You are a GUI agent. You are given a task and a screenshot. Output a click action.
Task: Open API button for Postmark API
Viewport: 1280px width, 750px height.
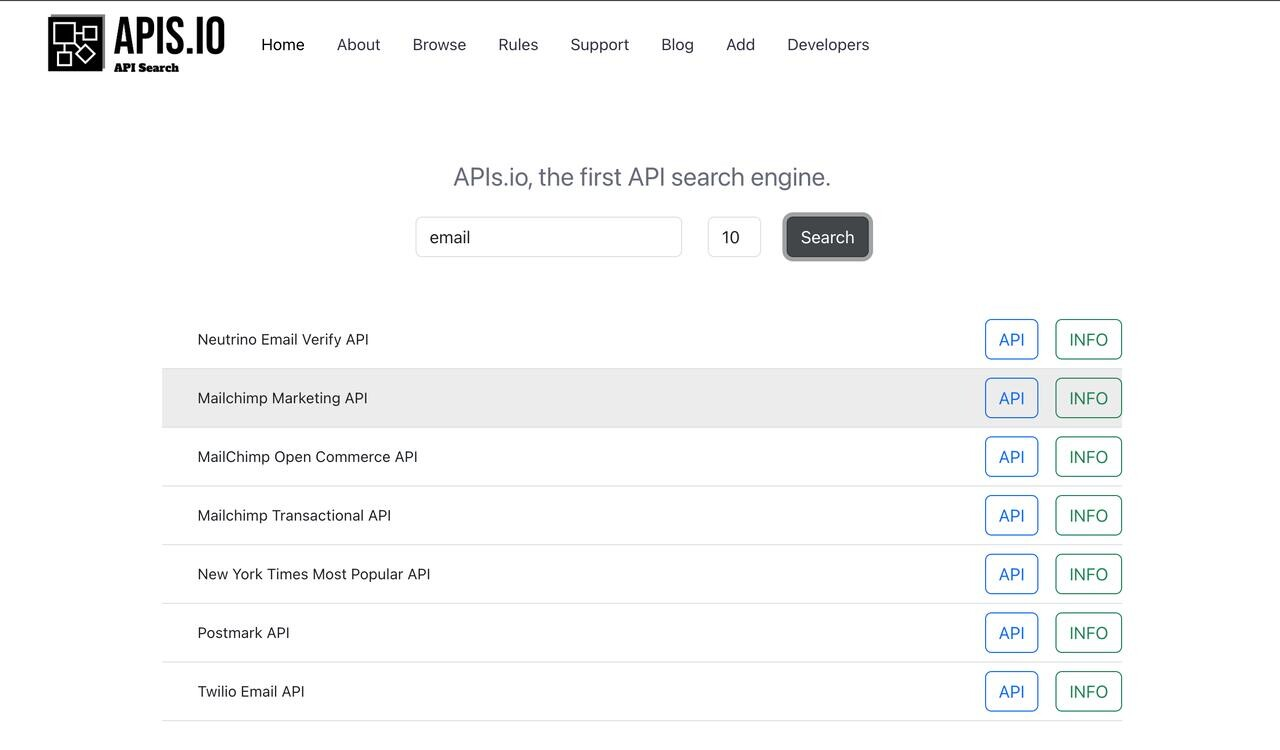1011,633
